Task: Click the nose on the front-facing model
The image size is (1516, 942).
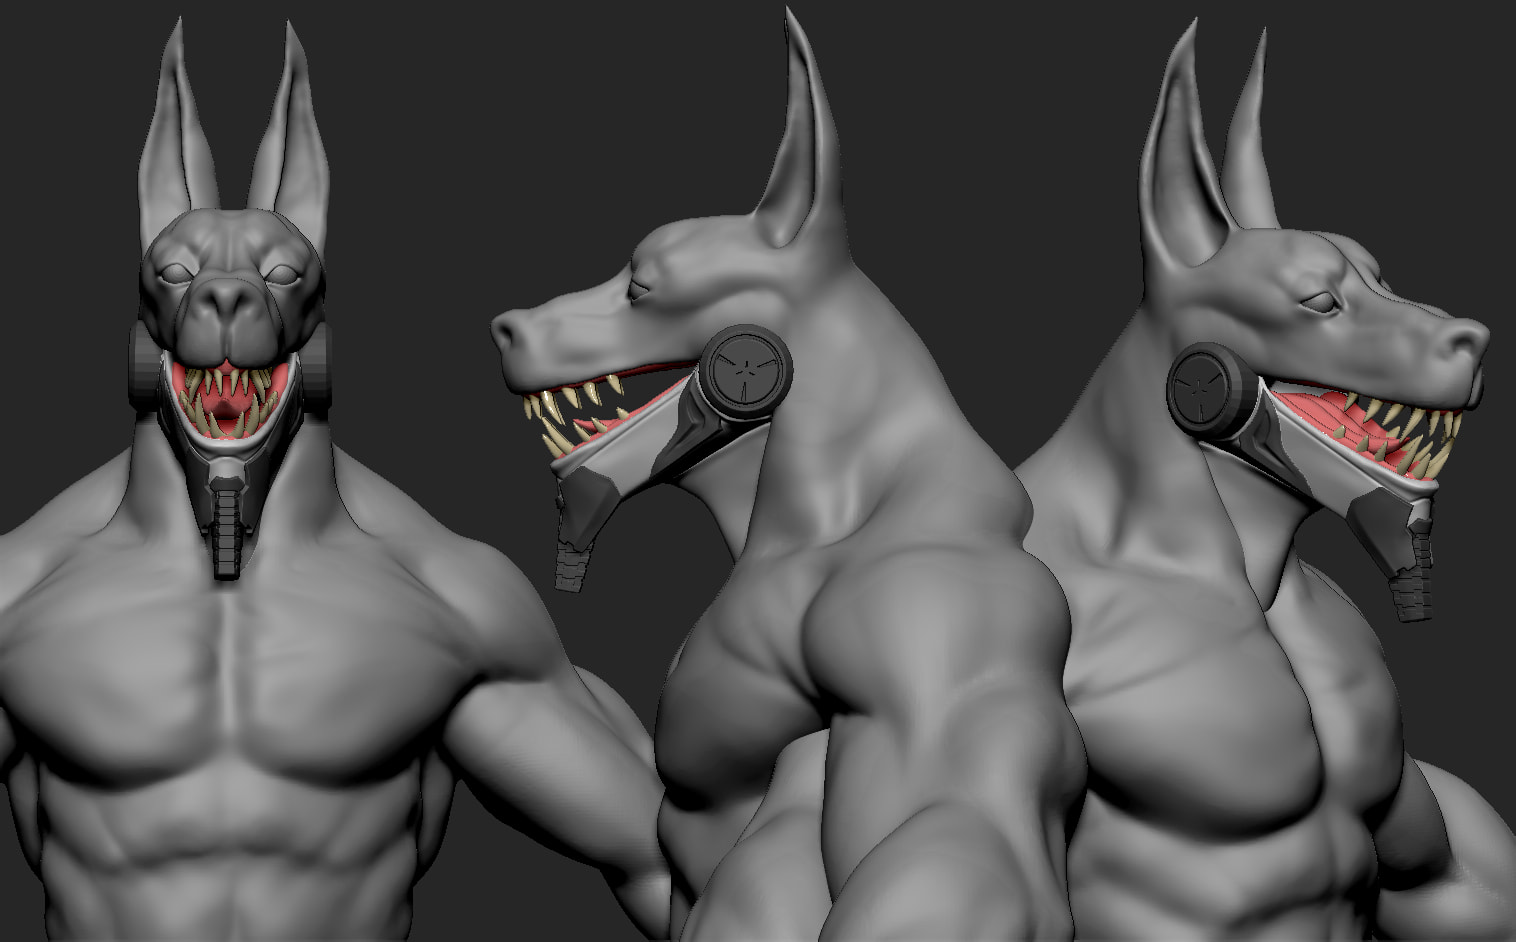Action: [x=228, y=301]
